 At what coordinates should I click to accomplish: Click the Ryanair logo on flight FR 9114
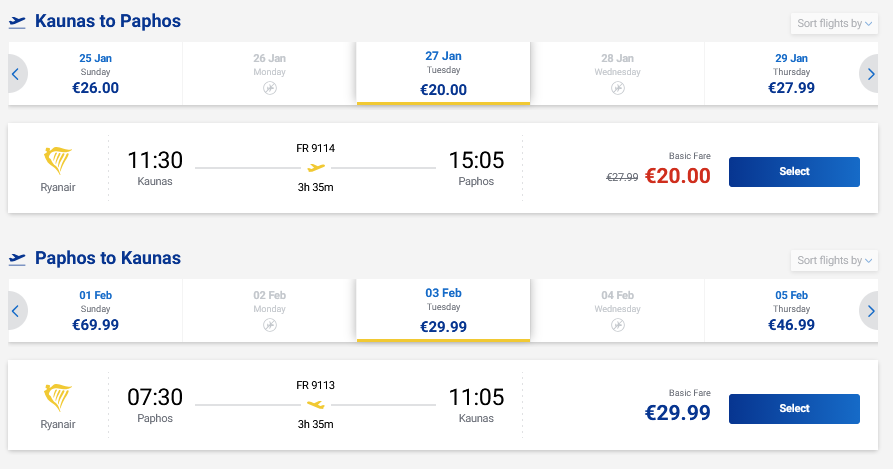click(x=57, y=160)
